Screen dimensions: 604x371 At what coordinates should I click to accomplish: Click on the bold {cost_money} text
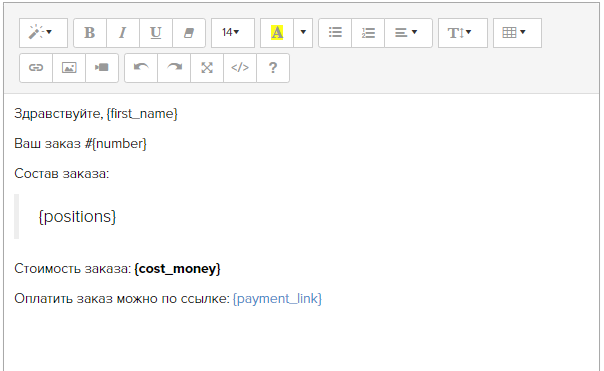coord(178,269)
